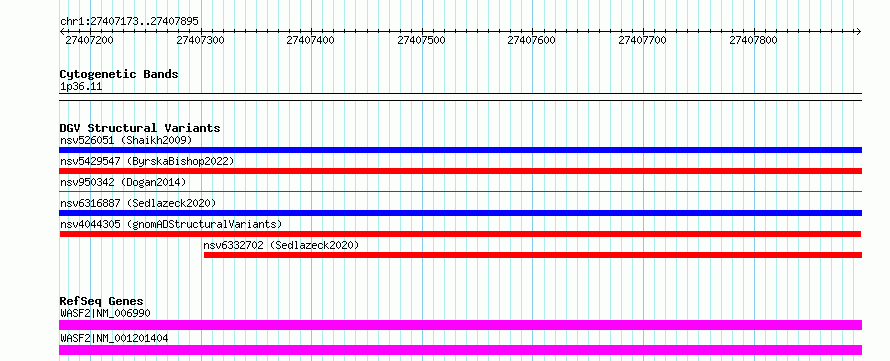The image size is (890, 361).
Task: Click ruler position 27407700
Action: 642,40
